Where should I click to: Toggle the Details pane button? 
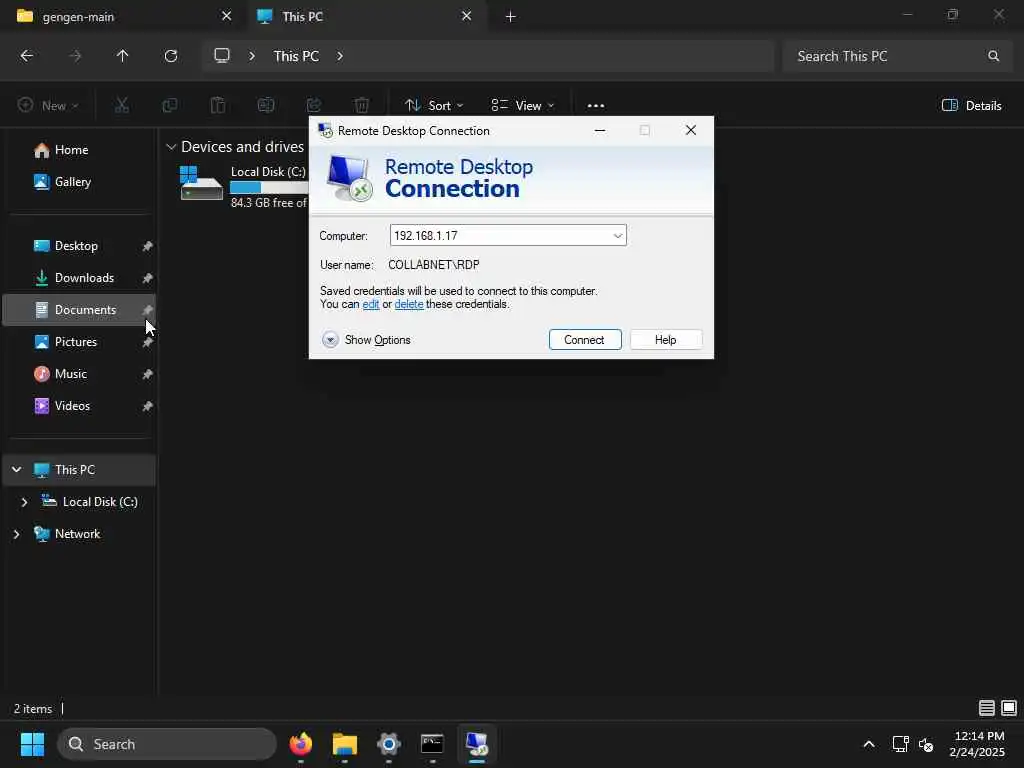[972, 105]
